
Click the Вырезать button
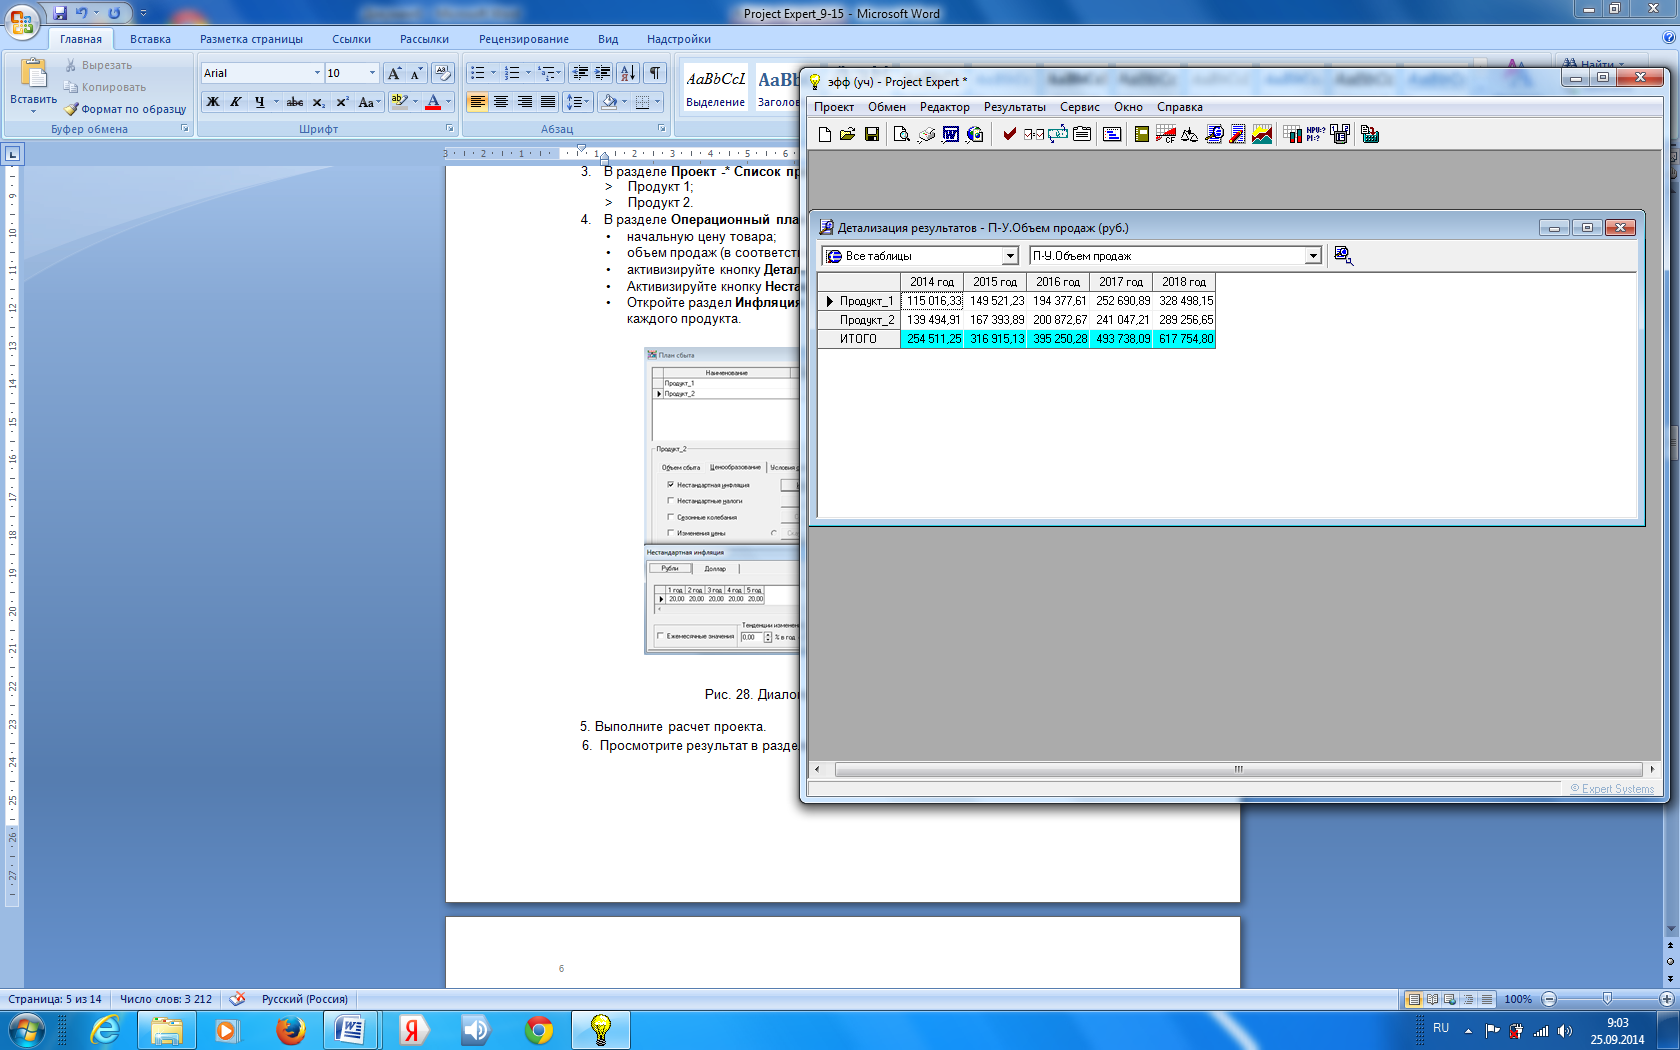coord(98,65)
